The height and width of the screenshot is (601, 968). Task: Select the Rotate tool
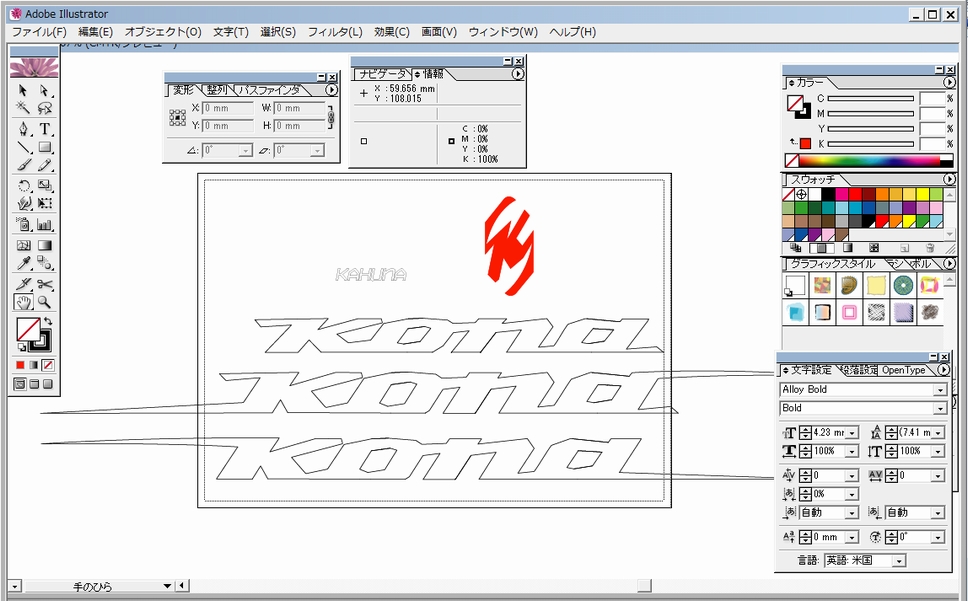[x=24, y=186]
